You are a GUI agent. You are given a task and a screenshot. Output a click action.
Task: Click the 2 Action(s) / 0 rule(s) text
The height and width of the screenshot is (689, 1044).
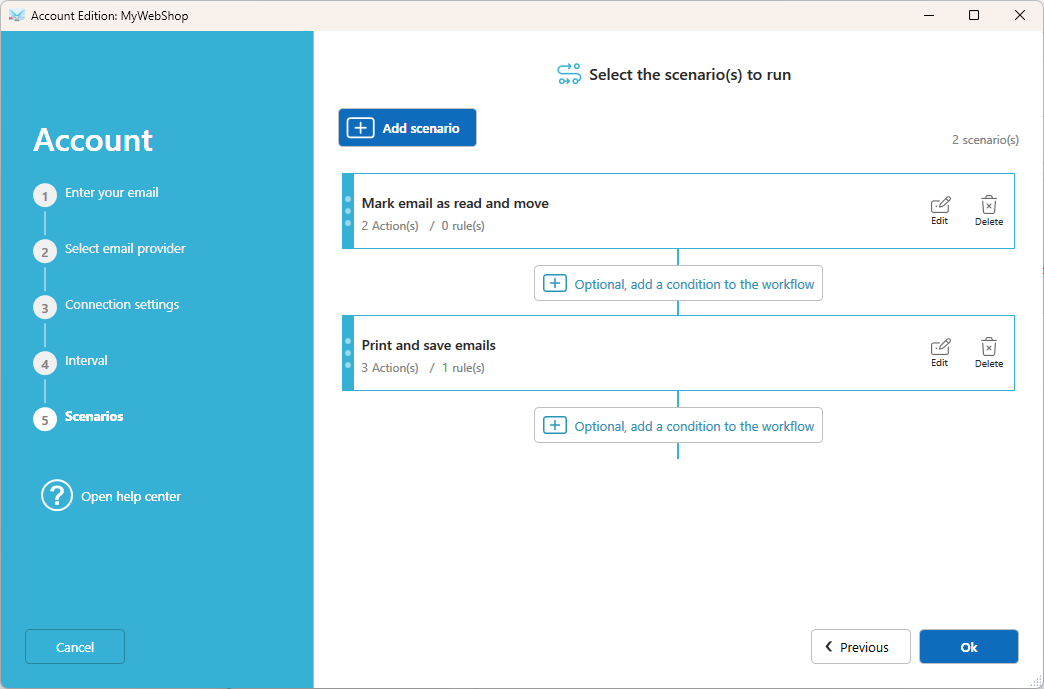pyautogui.click(x=423, y=226)
